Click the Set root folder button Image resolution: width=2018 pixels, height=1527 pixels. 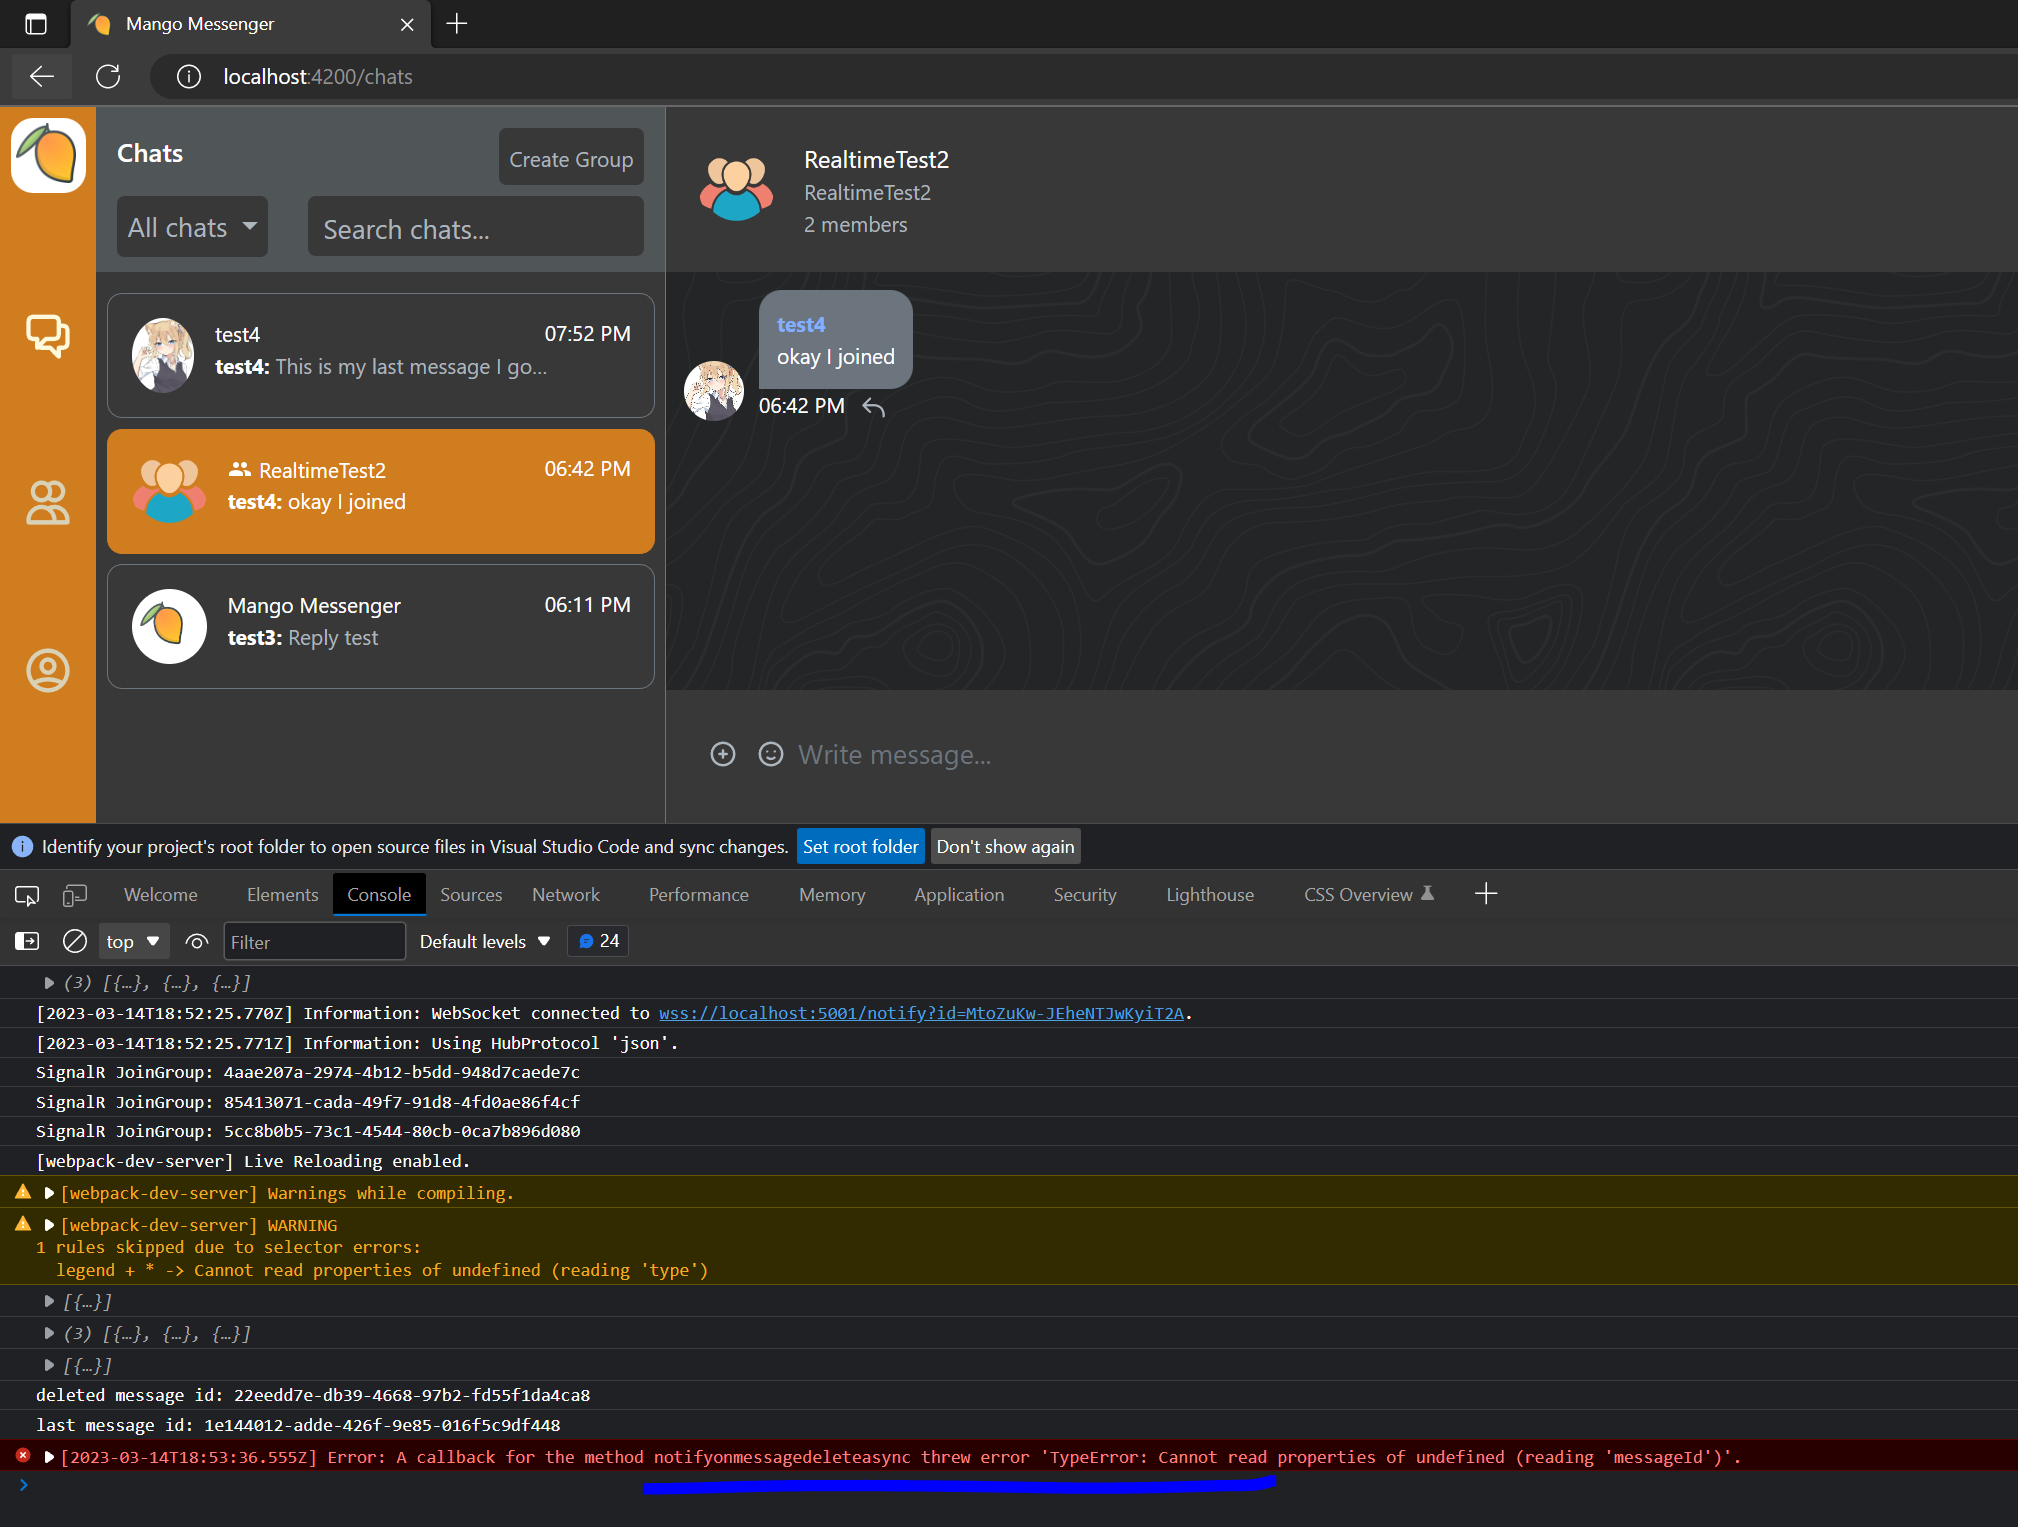[x=860, y=847]
